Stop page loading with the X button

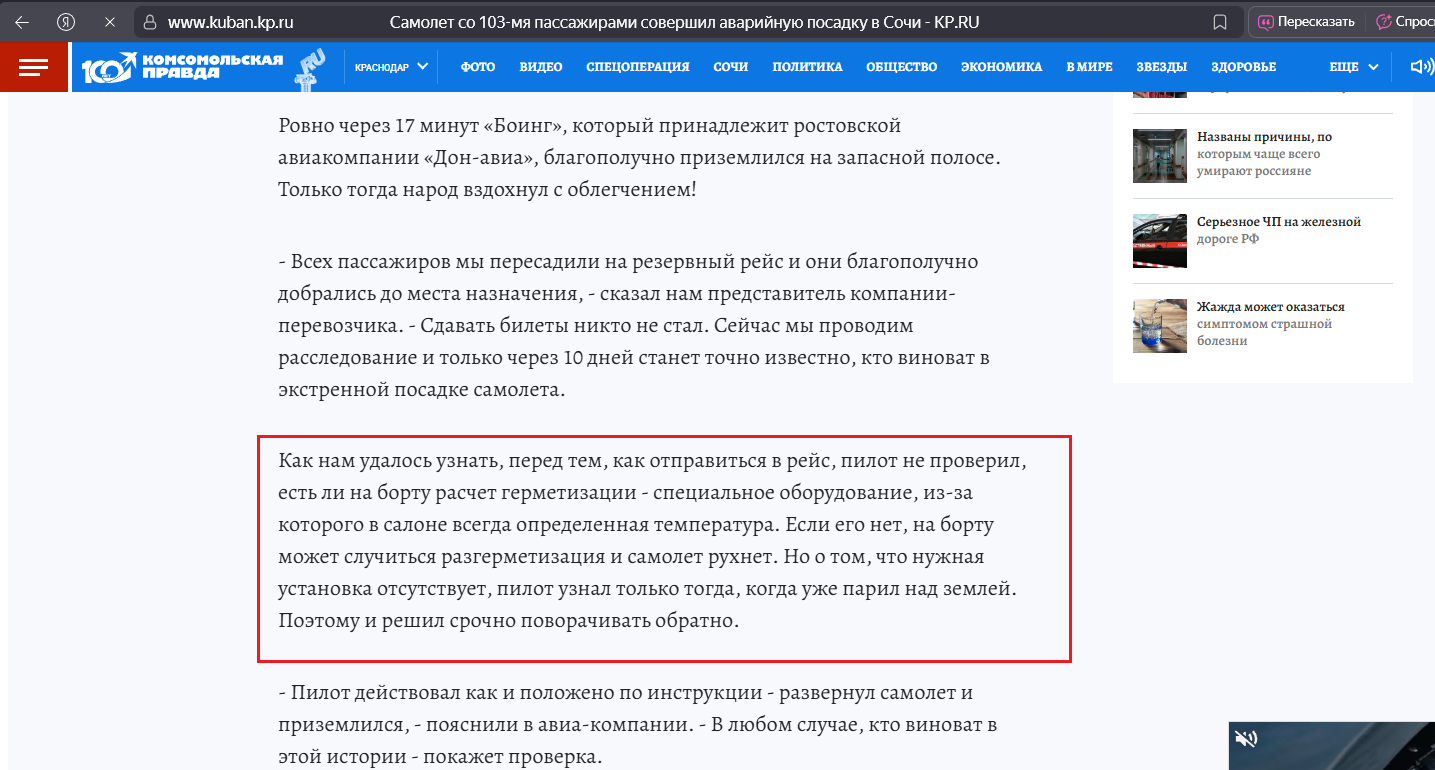coord(110,22)
